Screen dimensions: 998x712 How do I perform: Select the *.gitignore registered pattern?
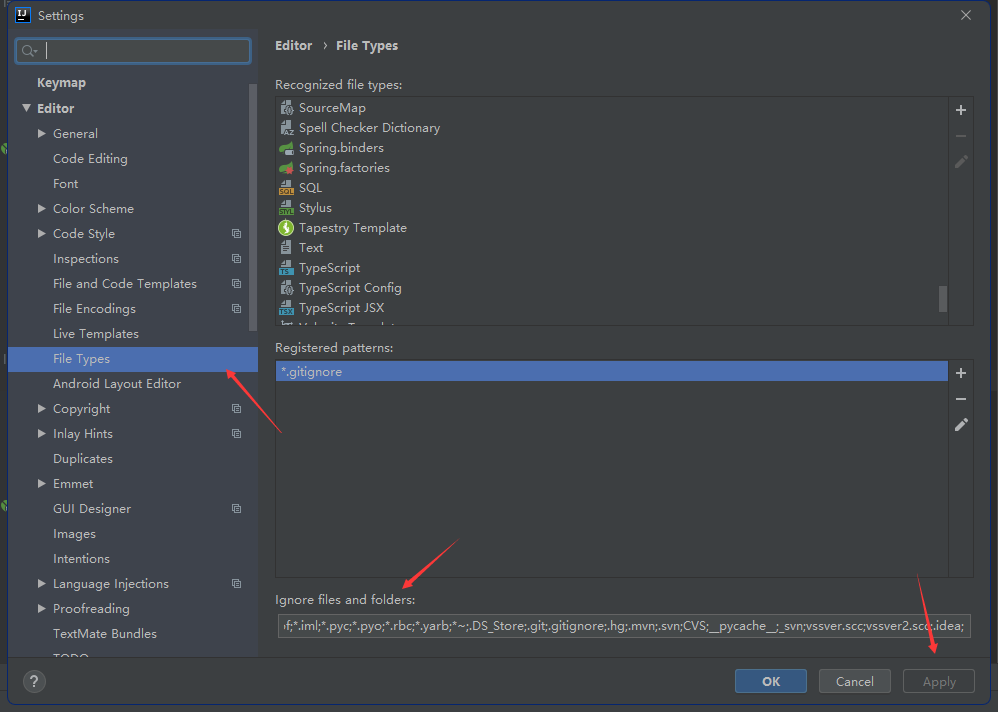612,372
